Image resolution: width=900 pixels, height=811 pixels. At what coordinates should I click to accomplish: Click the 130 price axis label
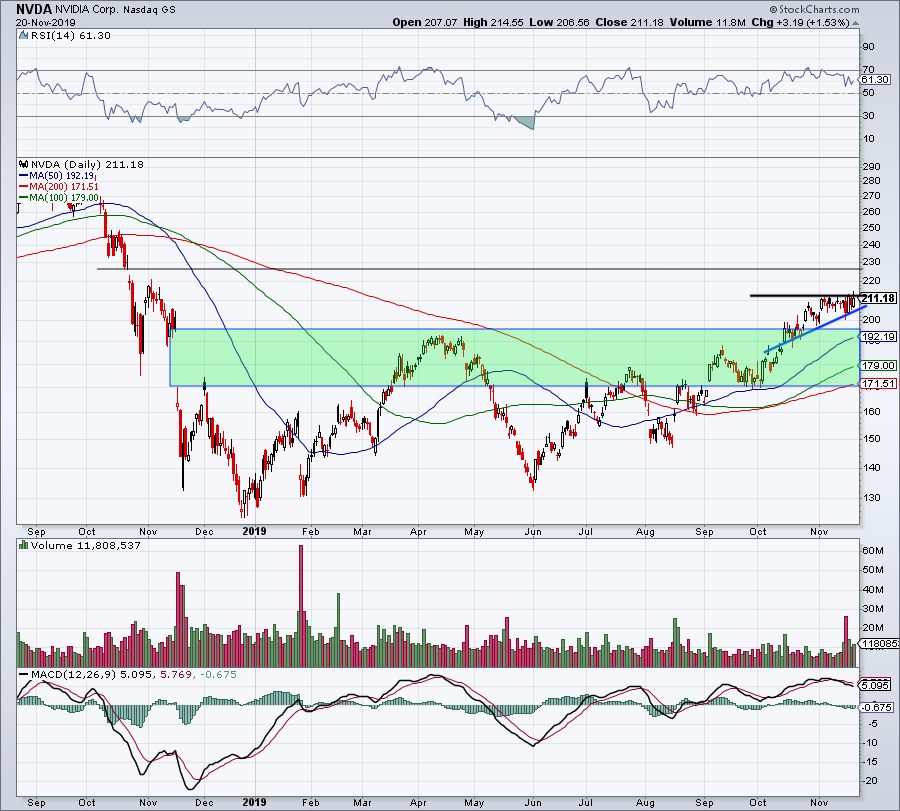coord(871,498)
